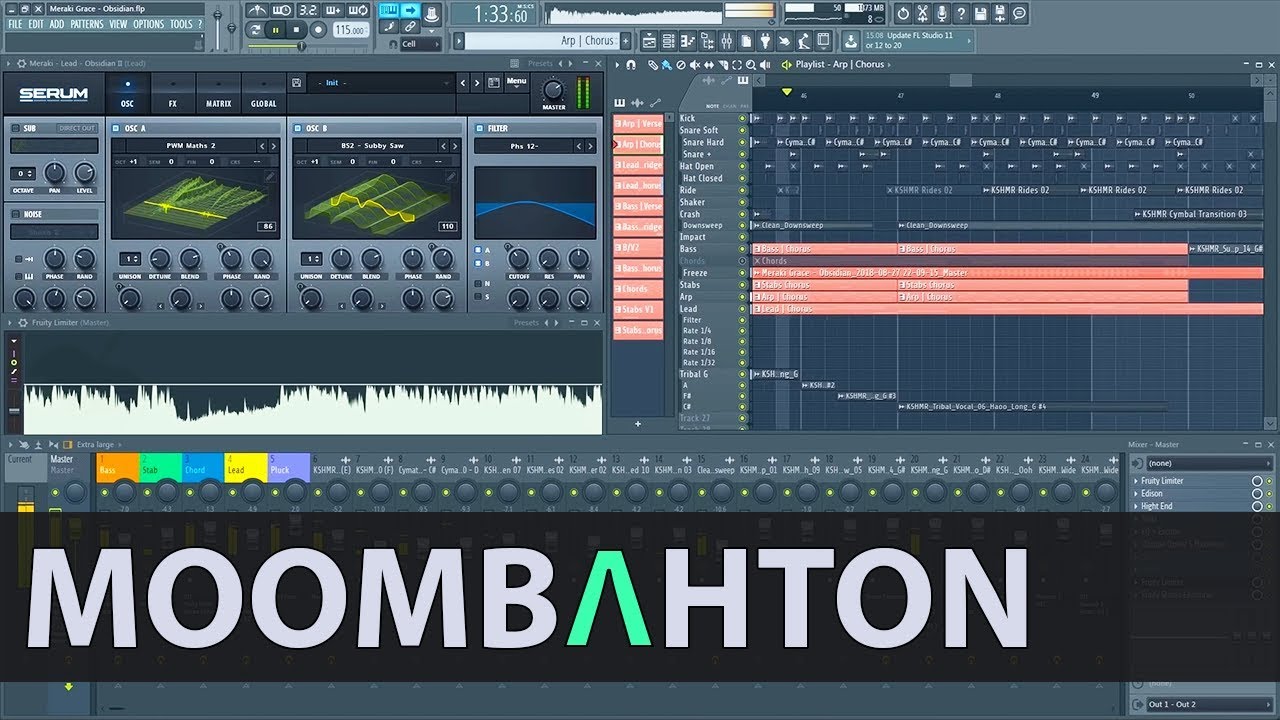
Task: Select the playlist Mute tool
Action: 693,65
